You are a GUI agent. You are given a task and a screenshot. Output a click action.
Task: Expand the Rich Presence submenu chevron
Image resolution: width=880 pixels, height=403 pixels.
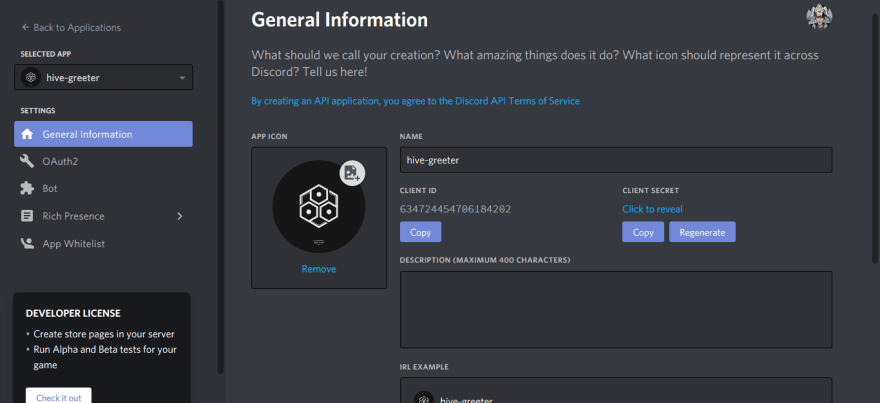point(180,216)
